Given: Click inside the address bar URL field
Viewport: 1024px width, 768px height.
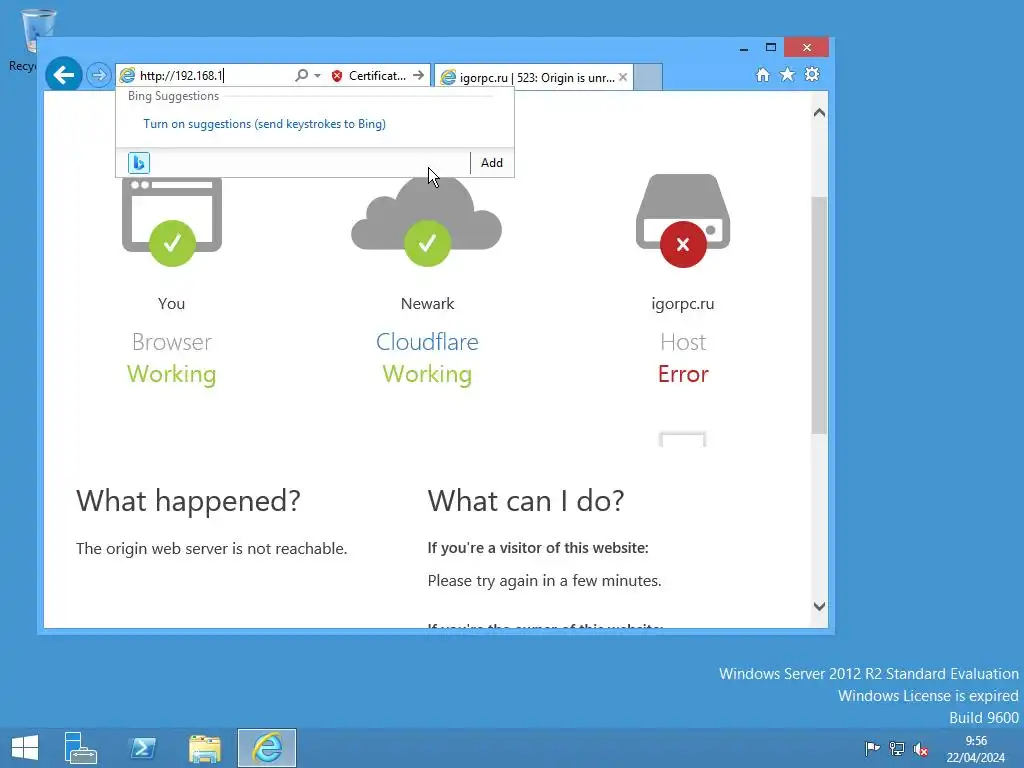Looking at the screenshot, I should [214, 76].
